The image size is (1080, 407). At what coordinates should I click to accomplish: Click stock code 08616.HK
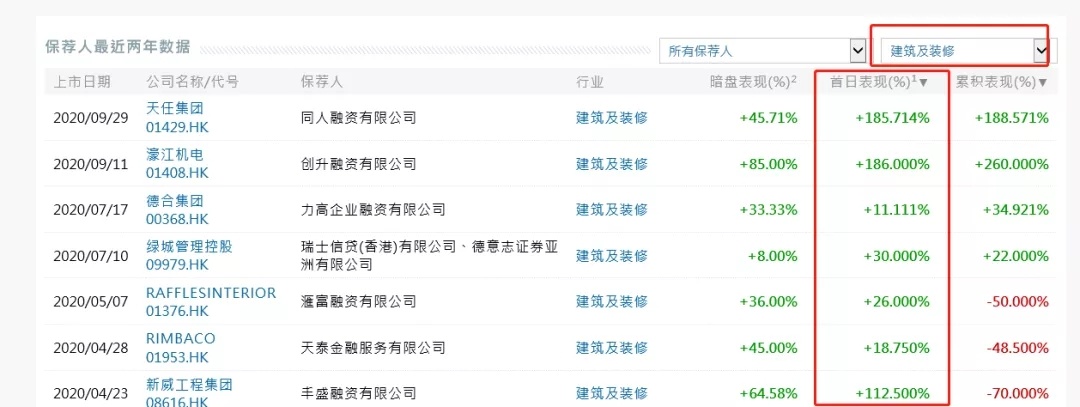click(177, 401)
